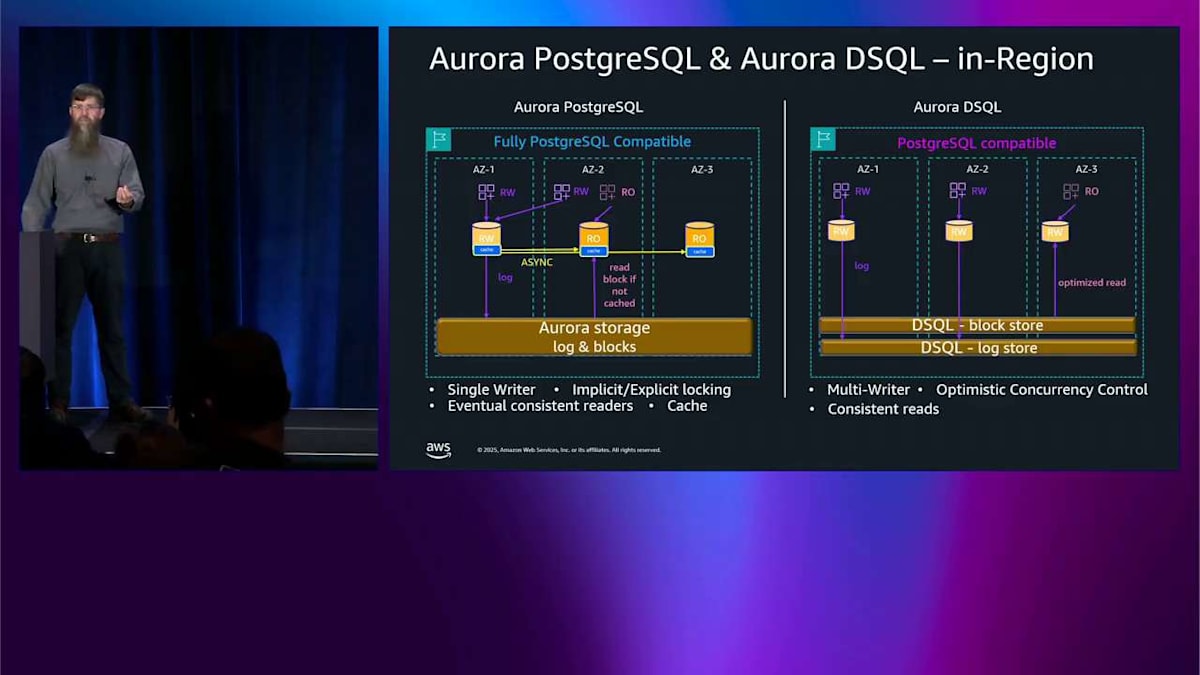
Task: Click the AZ-3 label in Aurora DSQL diagram
Action: click(1086, 169)
